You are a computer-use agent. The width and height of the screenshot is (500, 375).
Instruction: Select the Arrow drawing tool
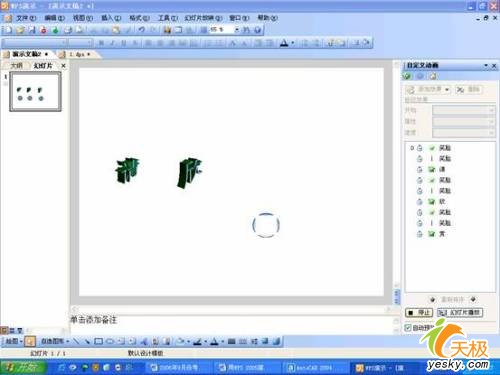[87, 341]
